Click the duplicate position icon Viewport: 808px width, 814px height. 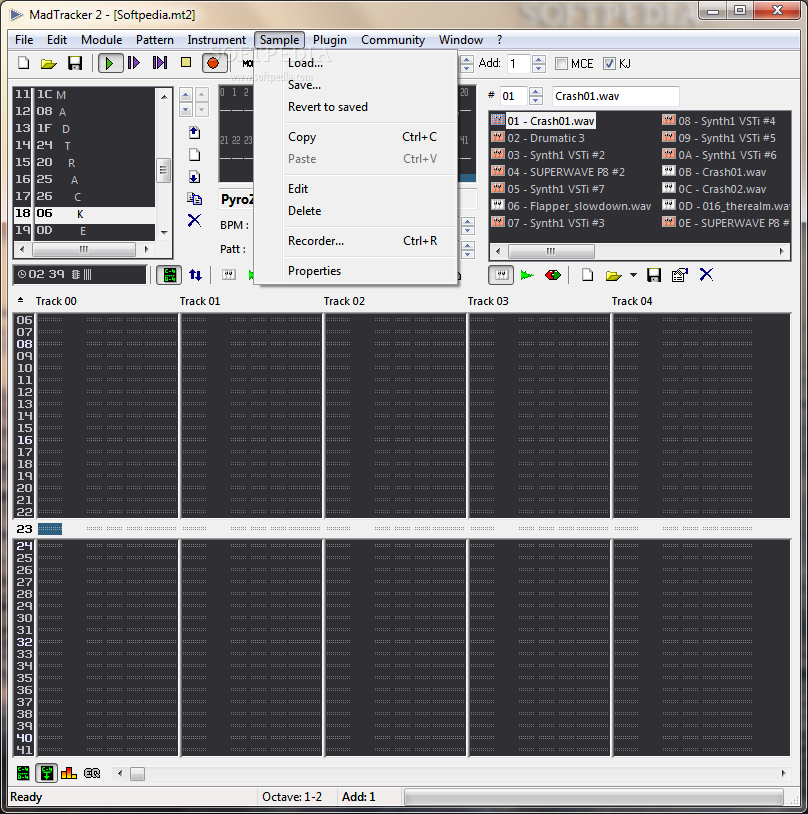194,199
